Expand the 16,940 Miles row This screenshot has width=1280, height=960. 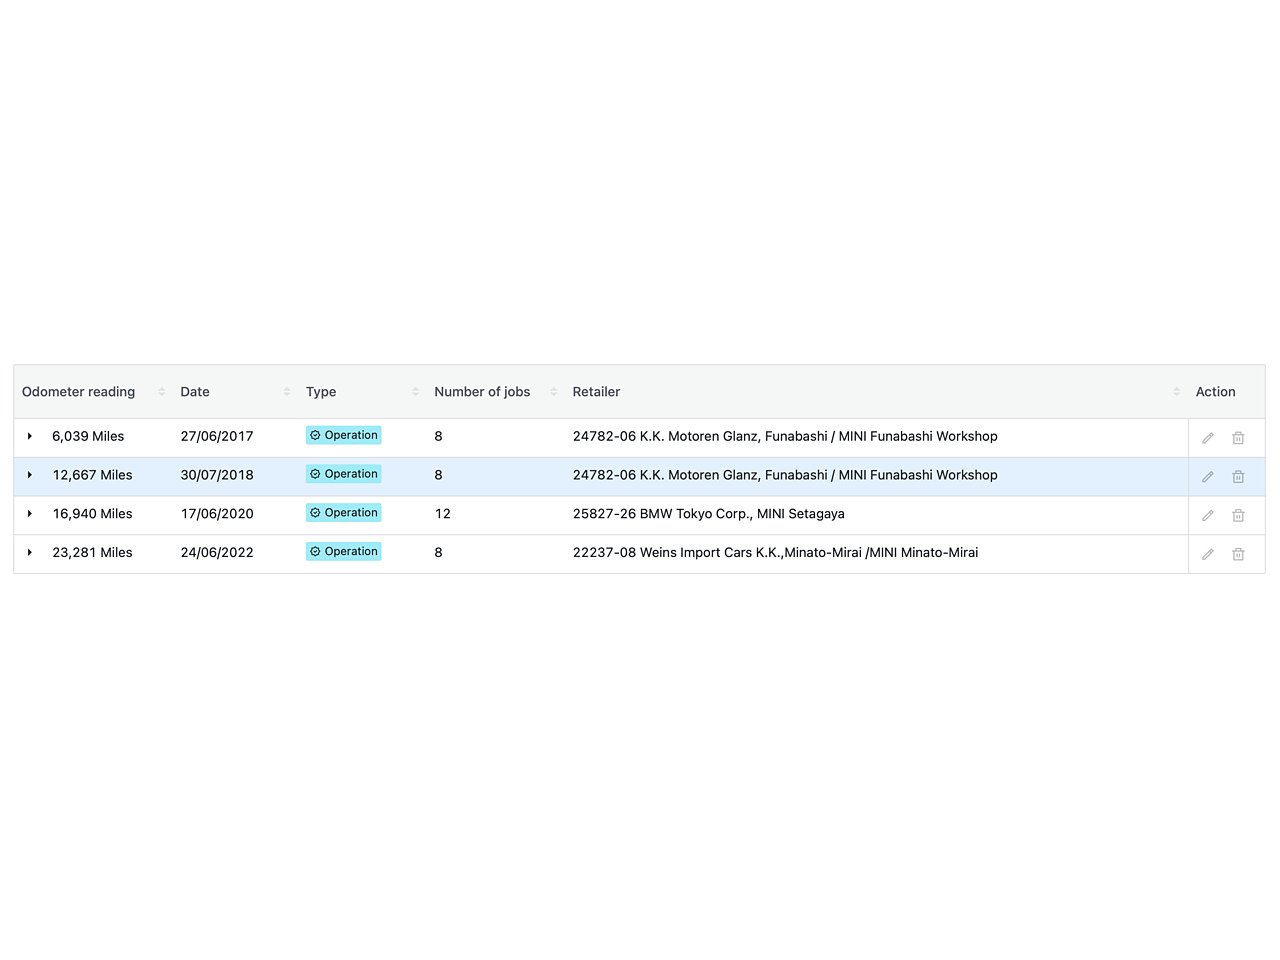coord(30,514)
